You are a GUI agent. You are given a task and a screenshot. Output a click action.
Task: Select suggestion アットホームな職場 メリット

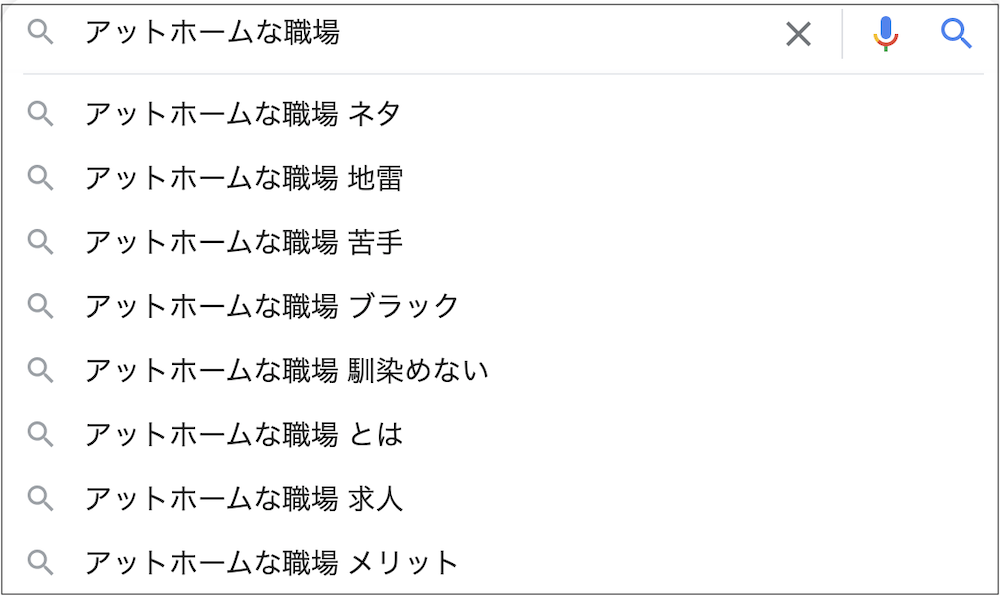500,562
